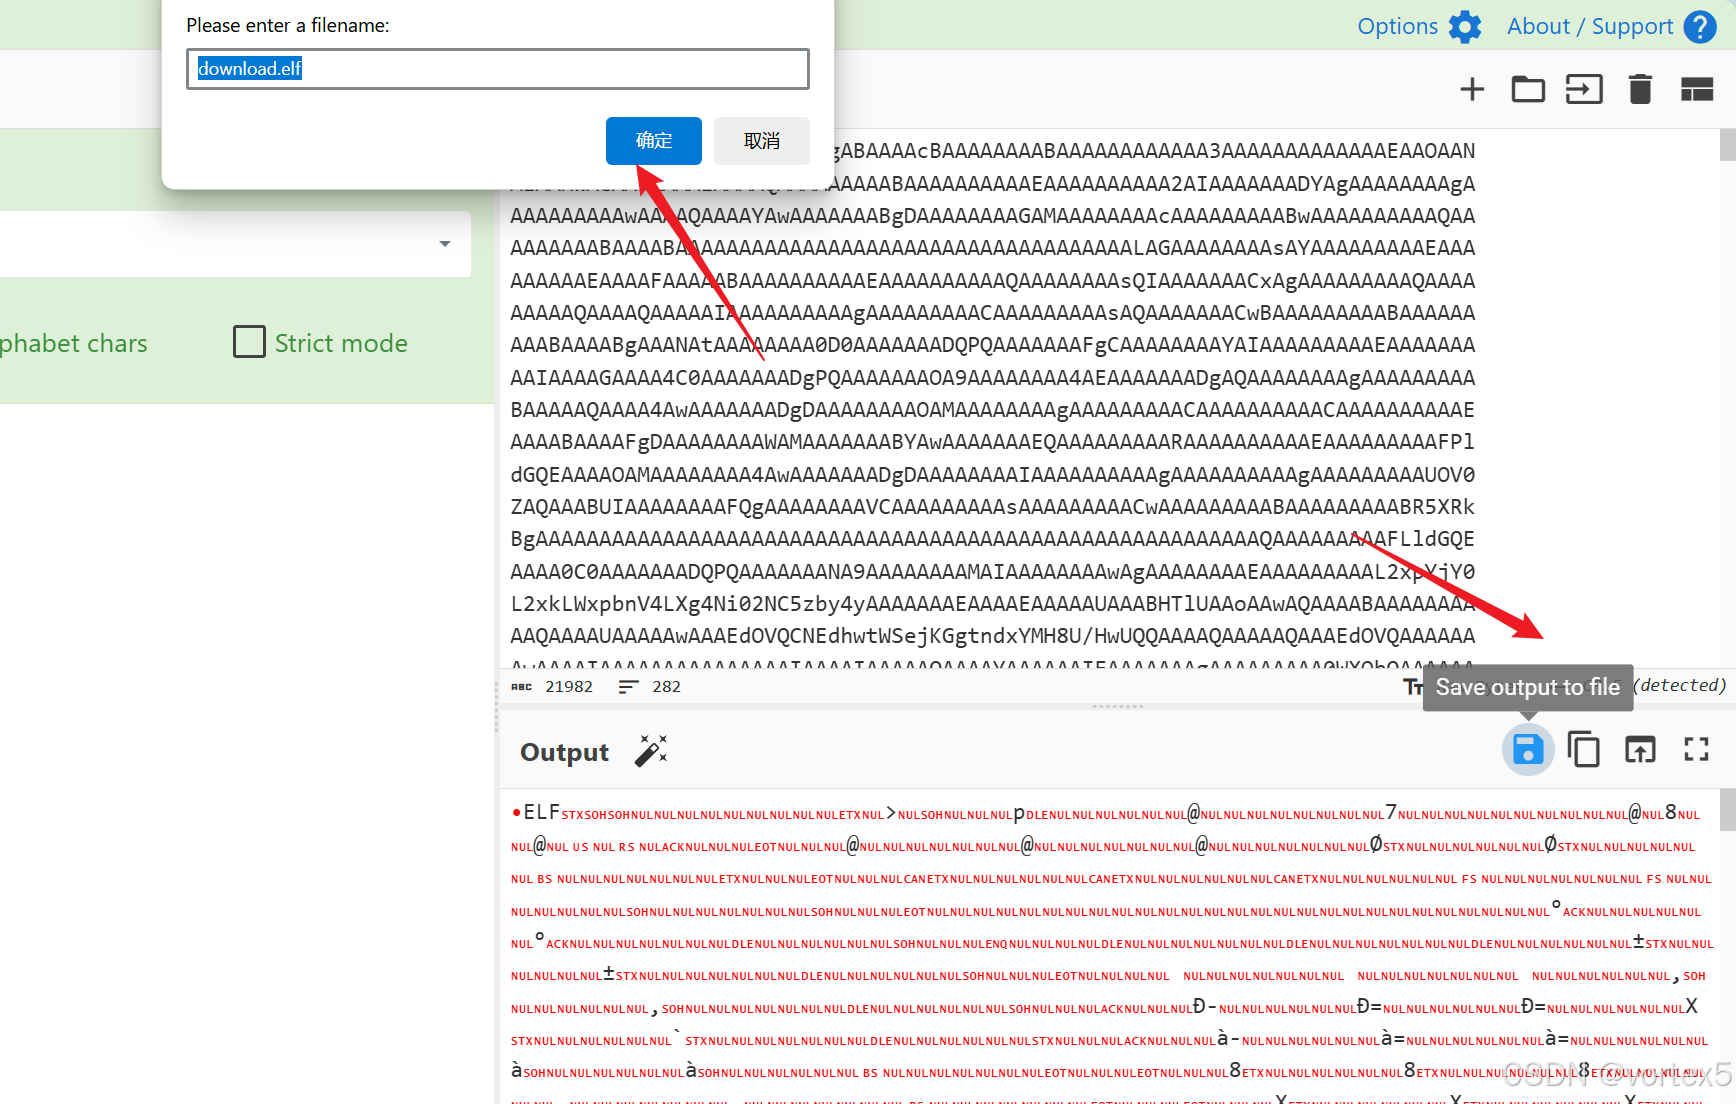1736x1104 pixels.
Task: Open folder as input icon
Action: [x=1528, y=89]
